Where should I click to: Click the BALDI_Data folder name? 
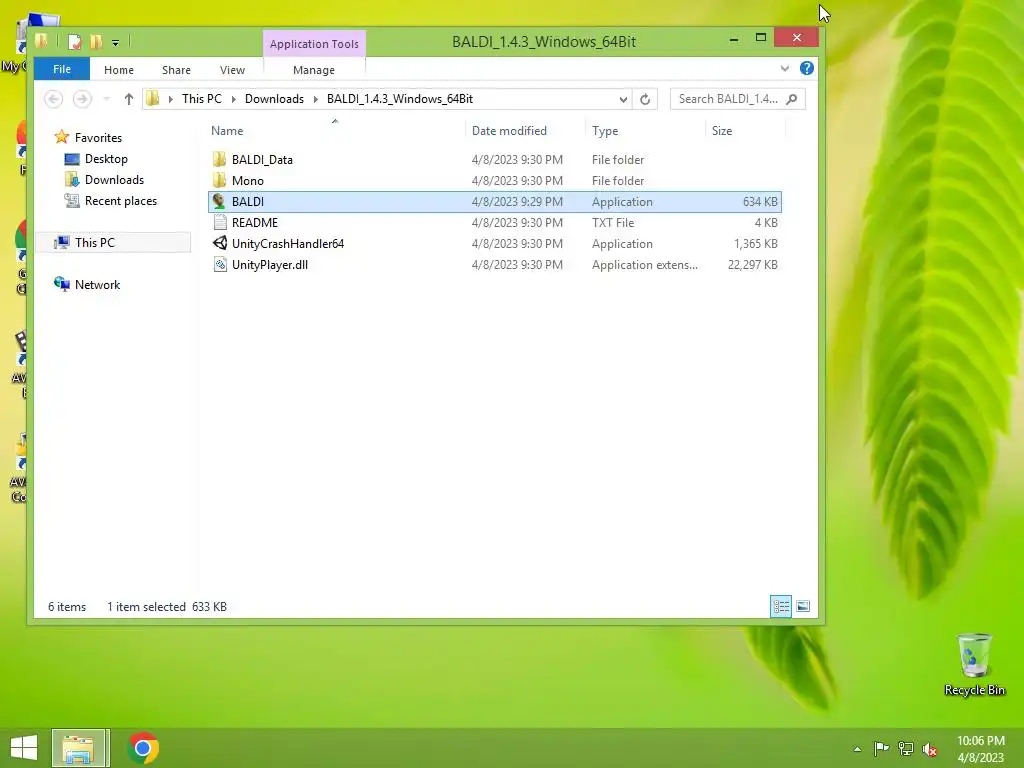(262, 159)
